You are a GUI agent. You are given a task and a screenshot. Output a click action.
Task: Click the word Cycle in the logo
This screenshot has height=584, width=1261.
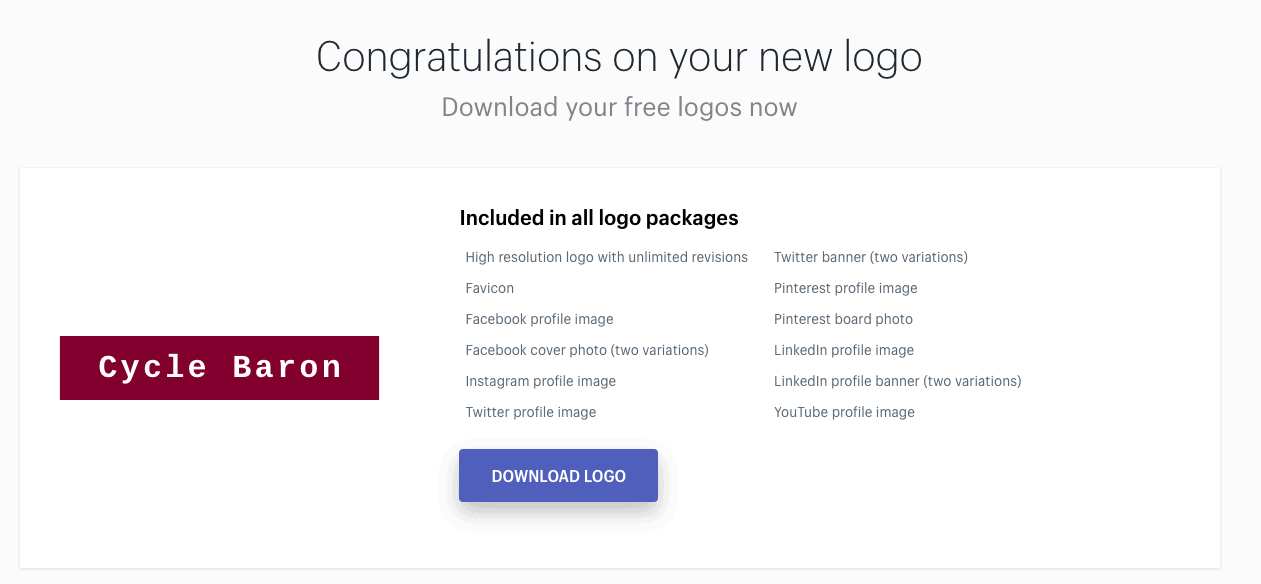coord(152,367)
